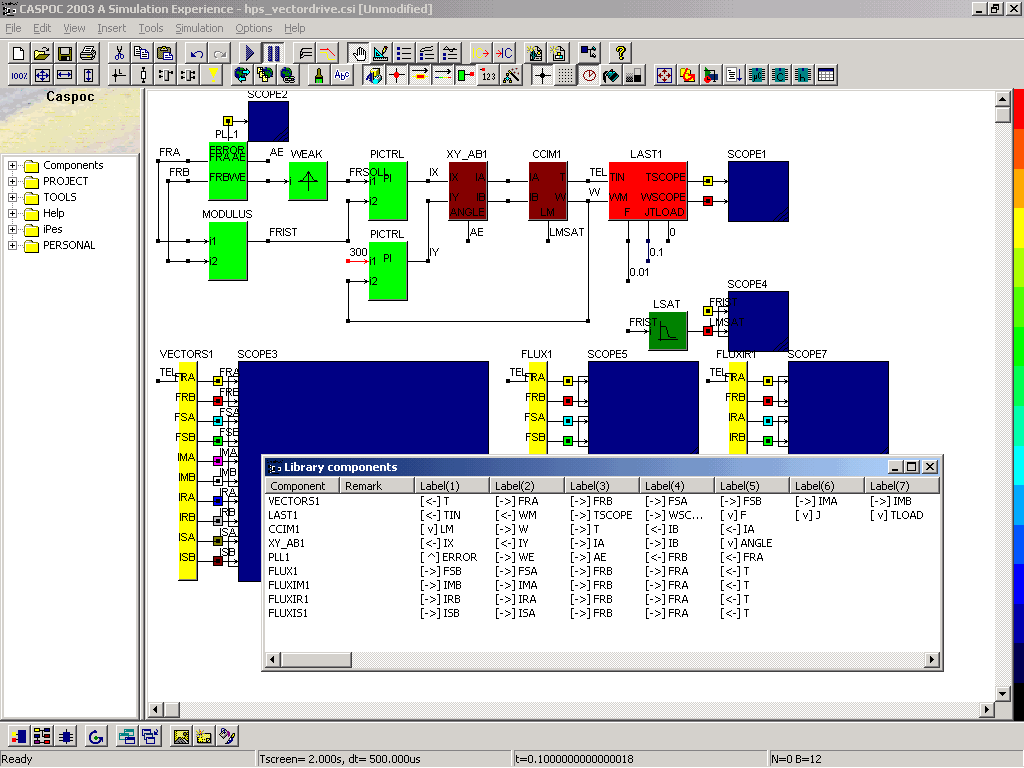Click the LSAT saturation block
This screenshot has height=768, width=1024.
(668, 331)
